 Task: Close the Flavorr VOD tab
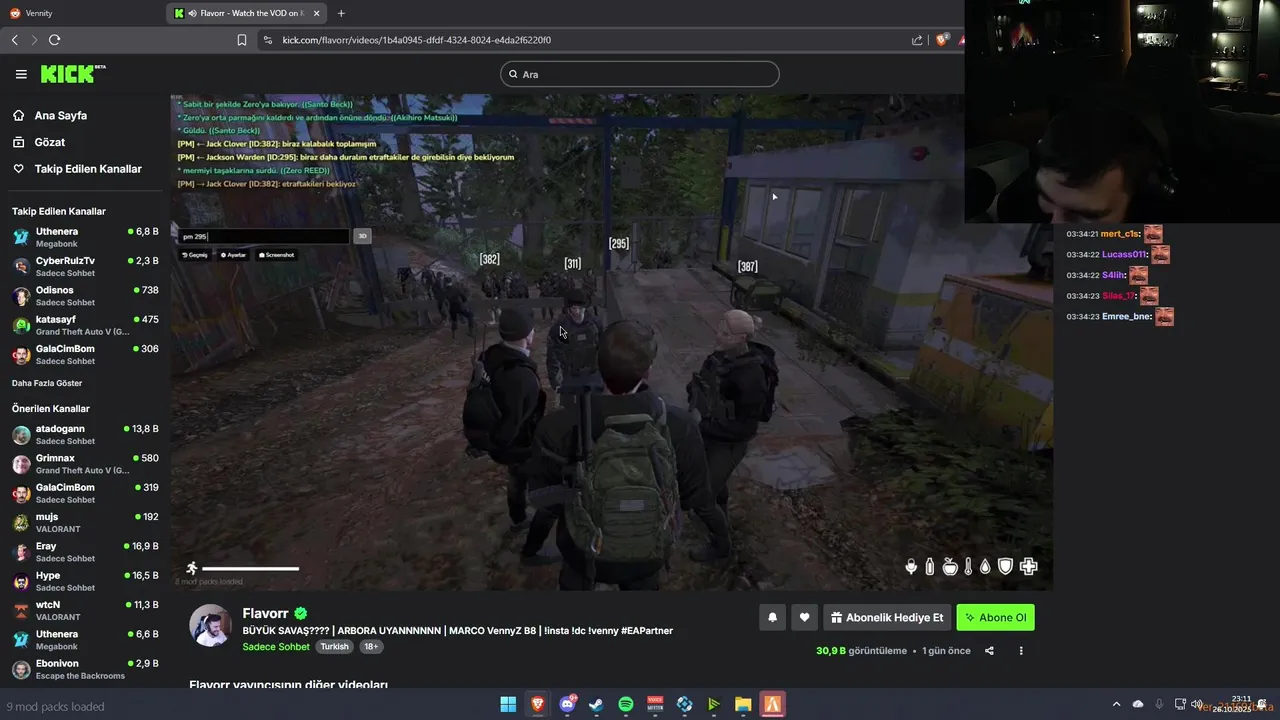pyautogui.click(x=319, y=13)
